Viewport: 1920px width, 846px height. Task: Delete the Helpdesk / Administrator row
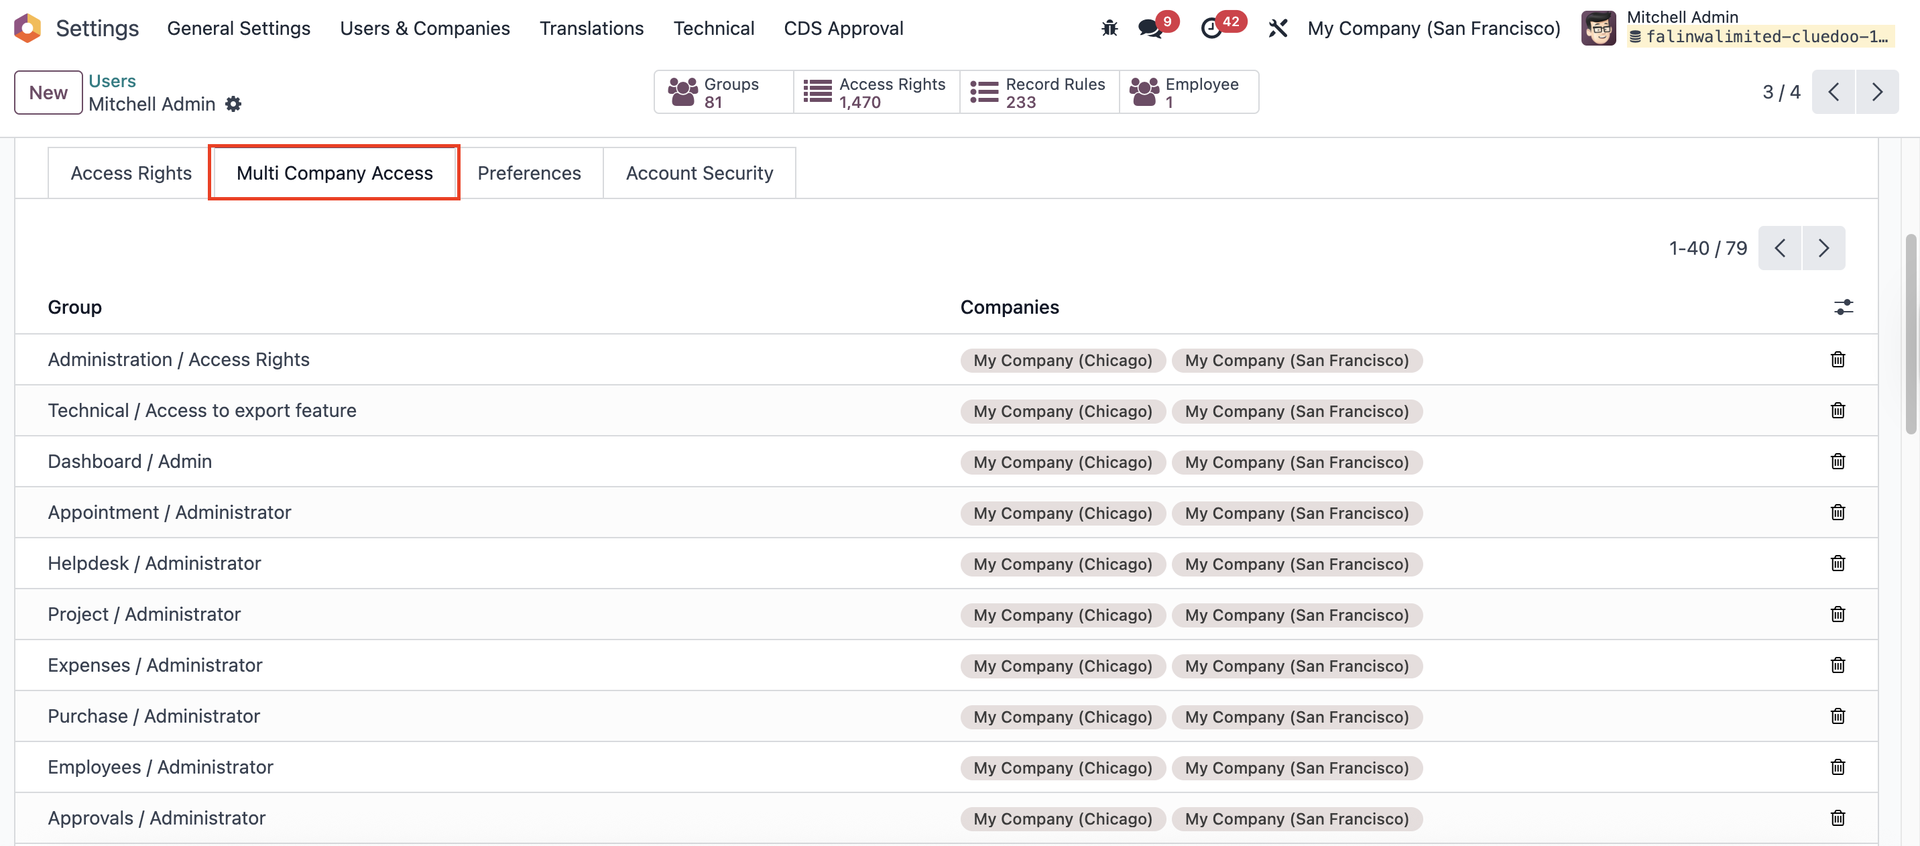[1837, 564]
